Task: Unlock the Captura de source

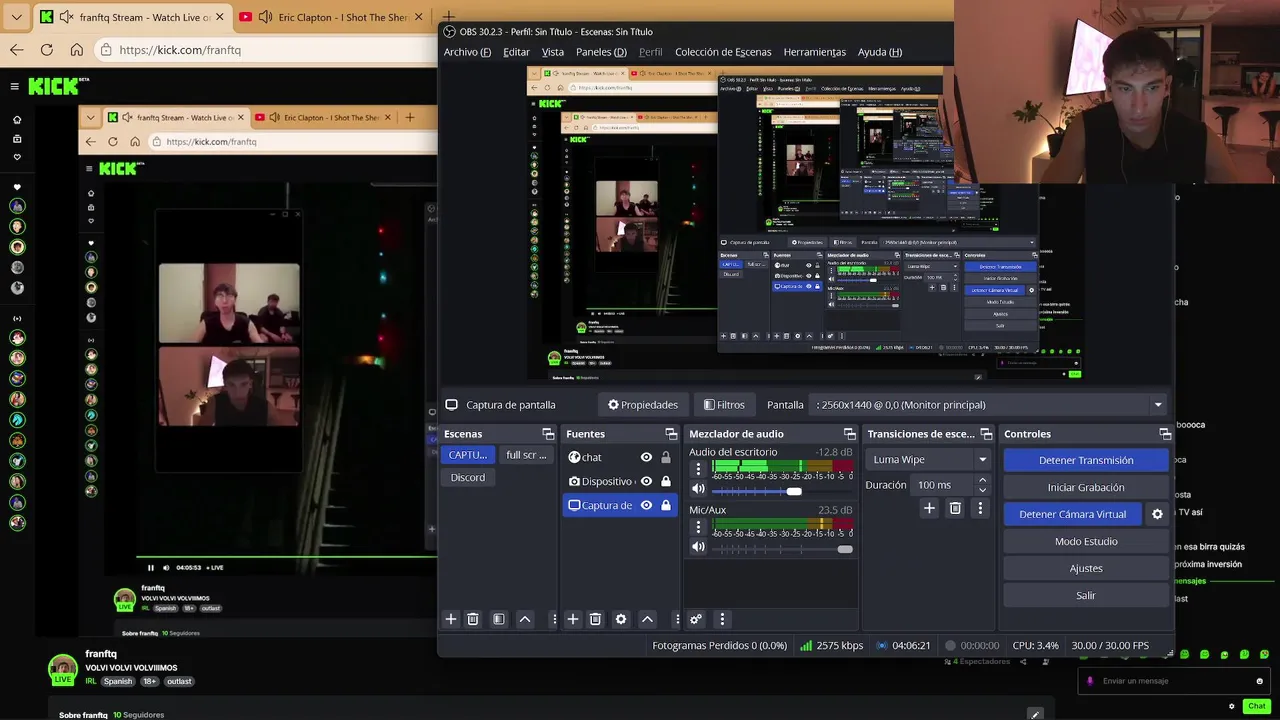Action: [x=666, y=505]
